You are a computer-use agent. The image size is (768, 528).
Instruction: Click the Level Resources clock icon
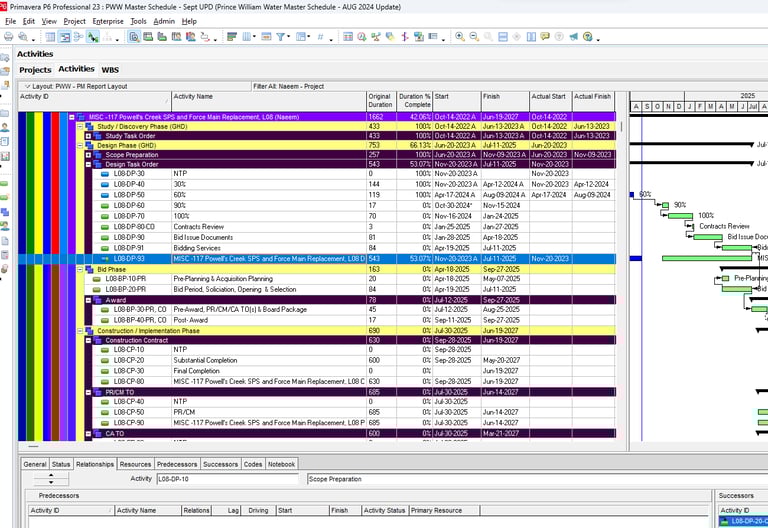click(362, 37)
